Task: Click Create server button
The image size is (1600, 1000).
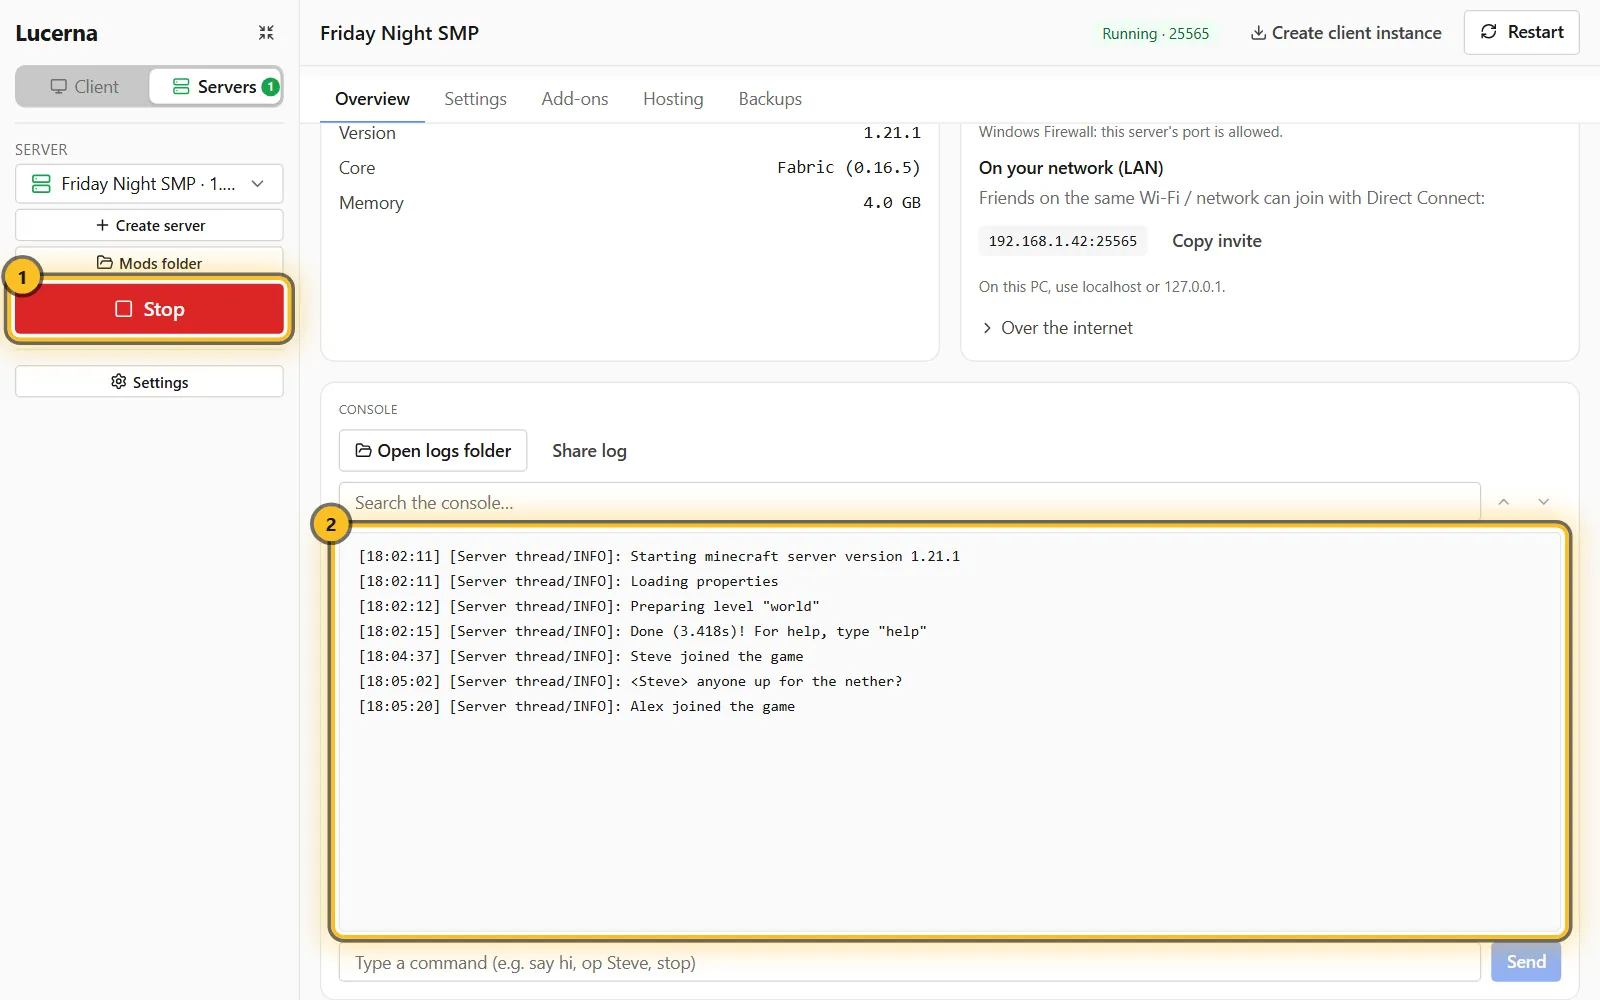Action: click(149, 226)
